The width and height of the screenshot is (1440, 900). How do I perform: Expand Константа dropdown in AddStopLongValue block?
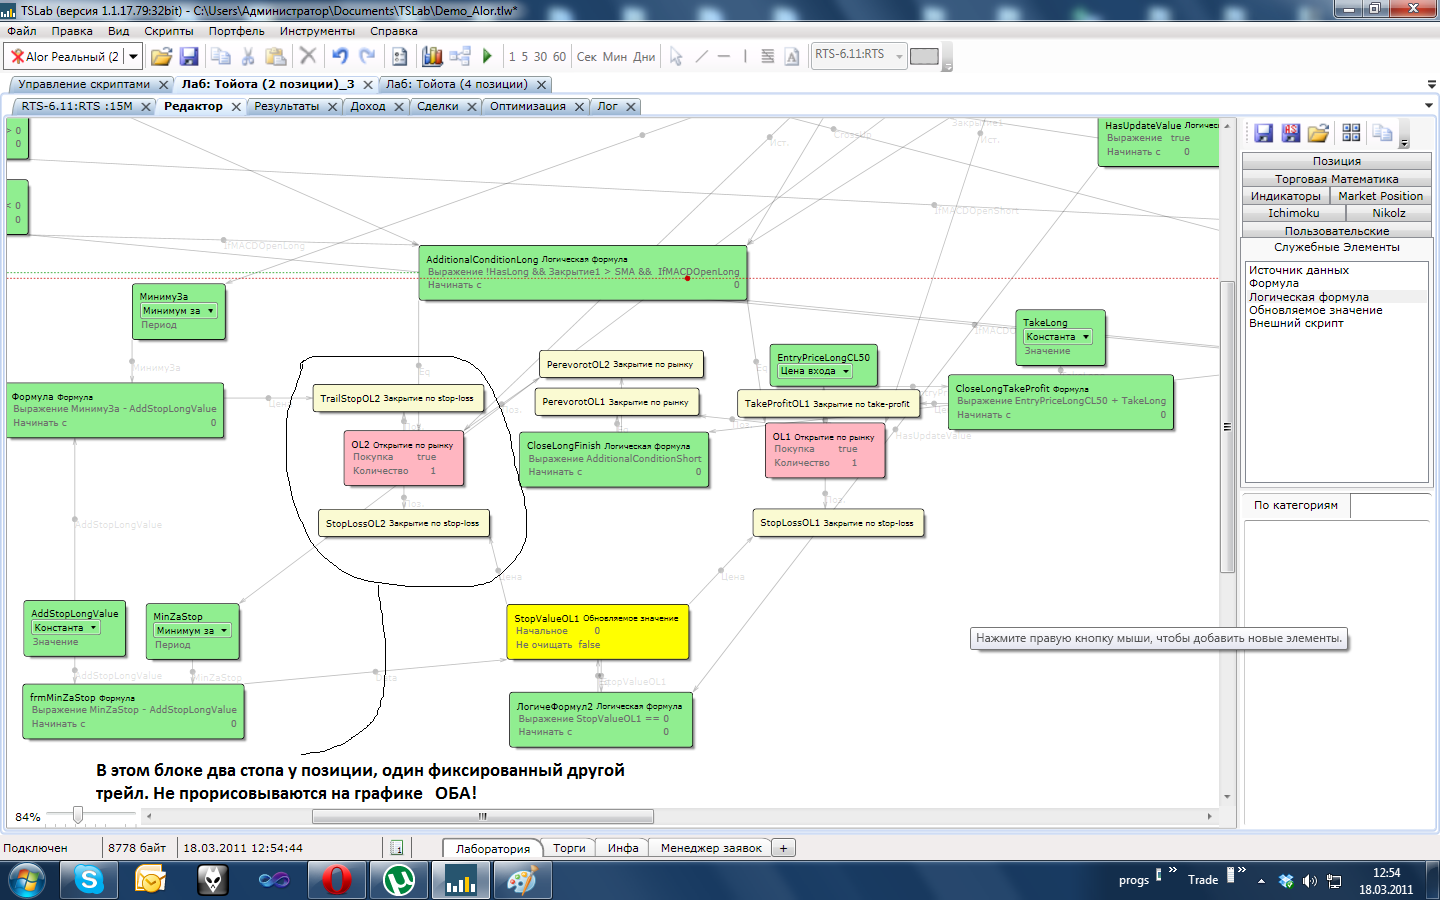(x=94, y=628)
